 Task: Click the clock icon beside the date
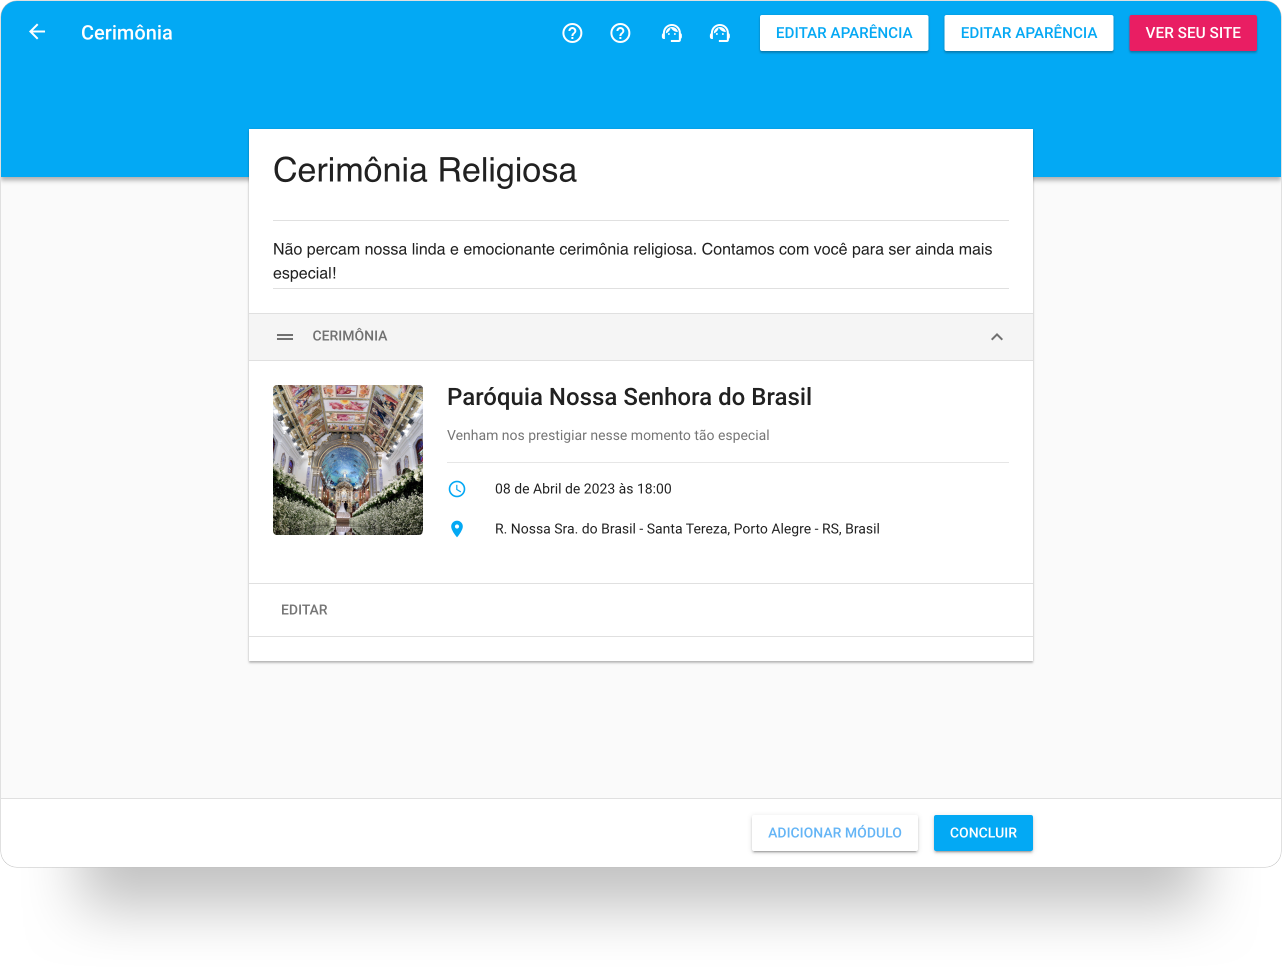pos(457,489)
